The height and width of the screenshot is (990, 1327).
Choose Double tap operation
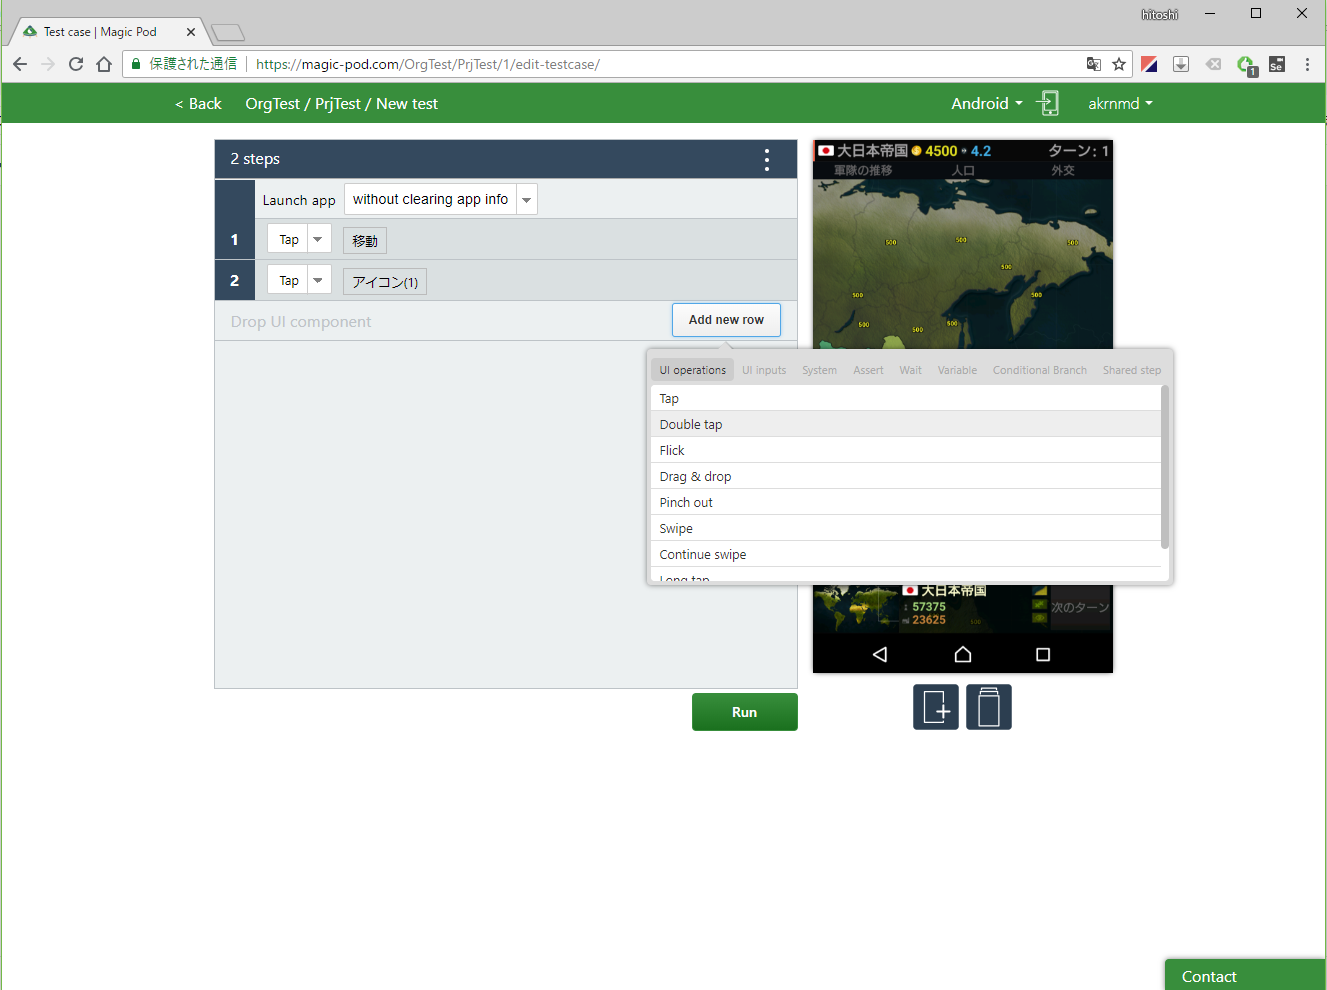click(905, 424)
